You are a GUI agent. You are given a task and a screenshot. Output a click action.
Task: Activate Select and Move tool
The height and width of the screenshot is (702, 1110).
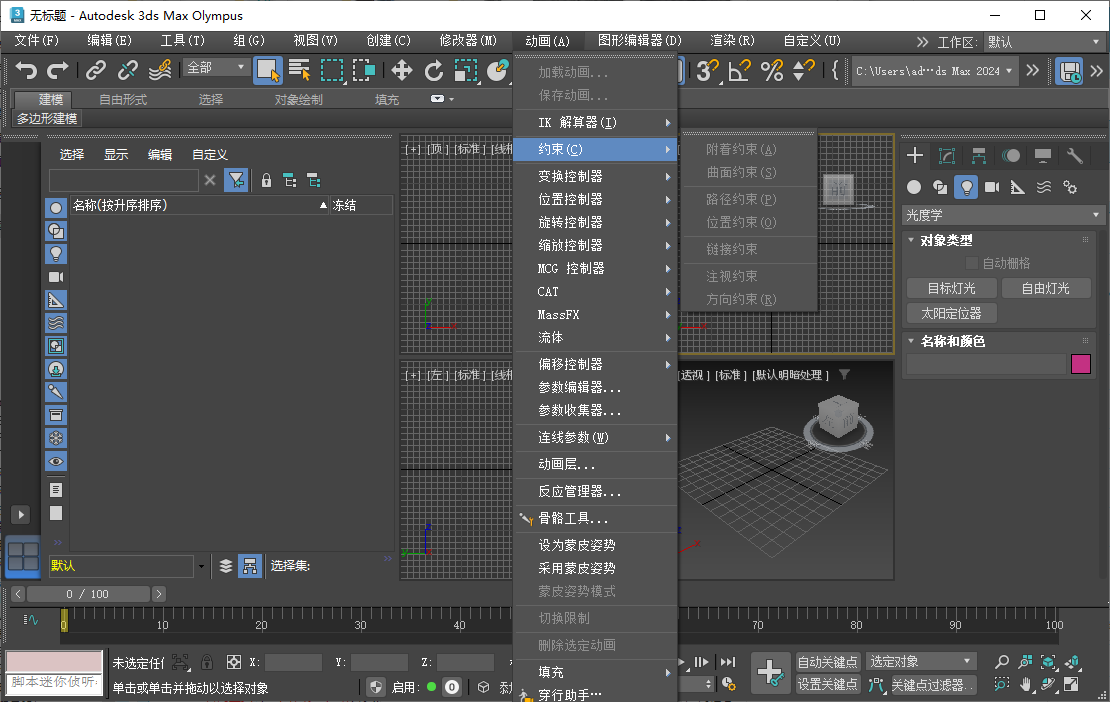(x=401, y=70)
